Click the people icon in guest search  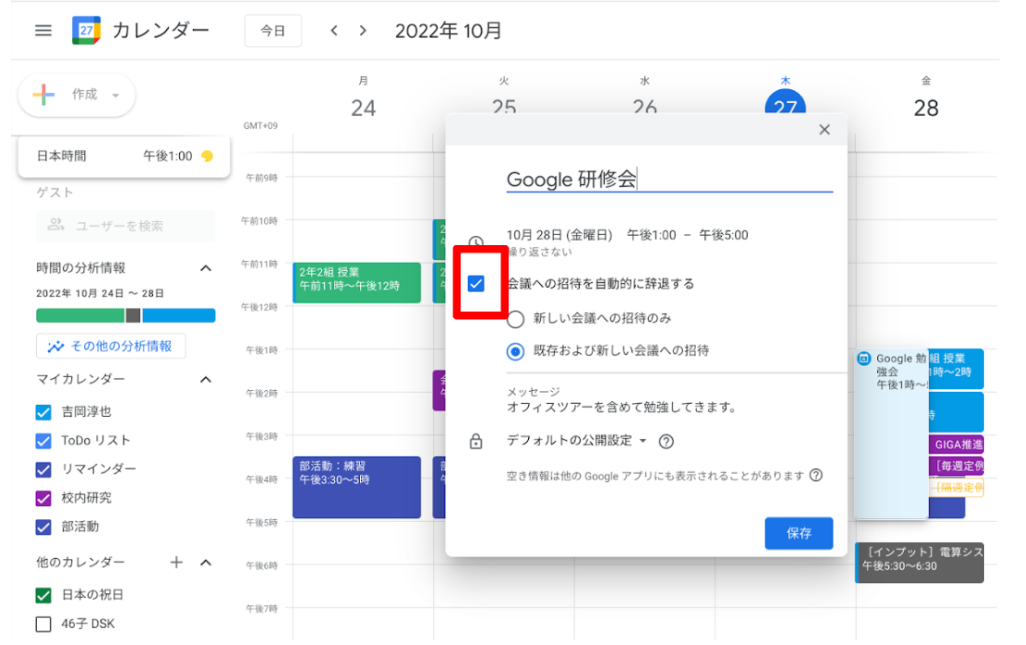tap(56, 225)
